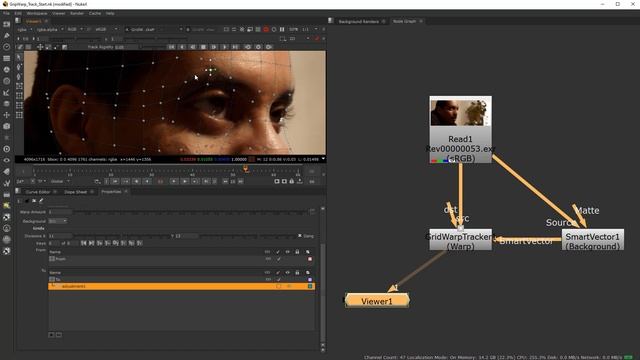Click the add grid button below To list

(x=51, y=335)
